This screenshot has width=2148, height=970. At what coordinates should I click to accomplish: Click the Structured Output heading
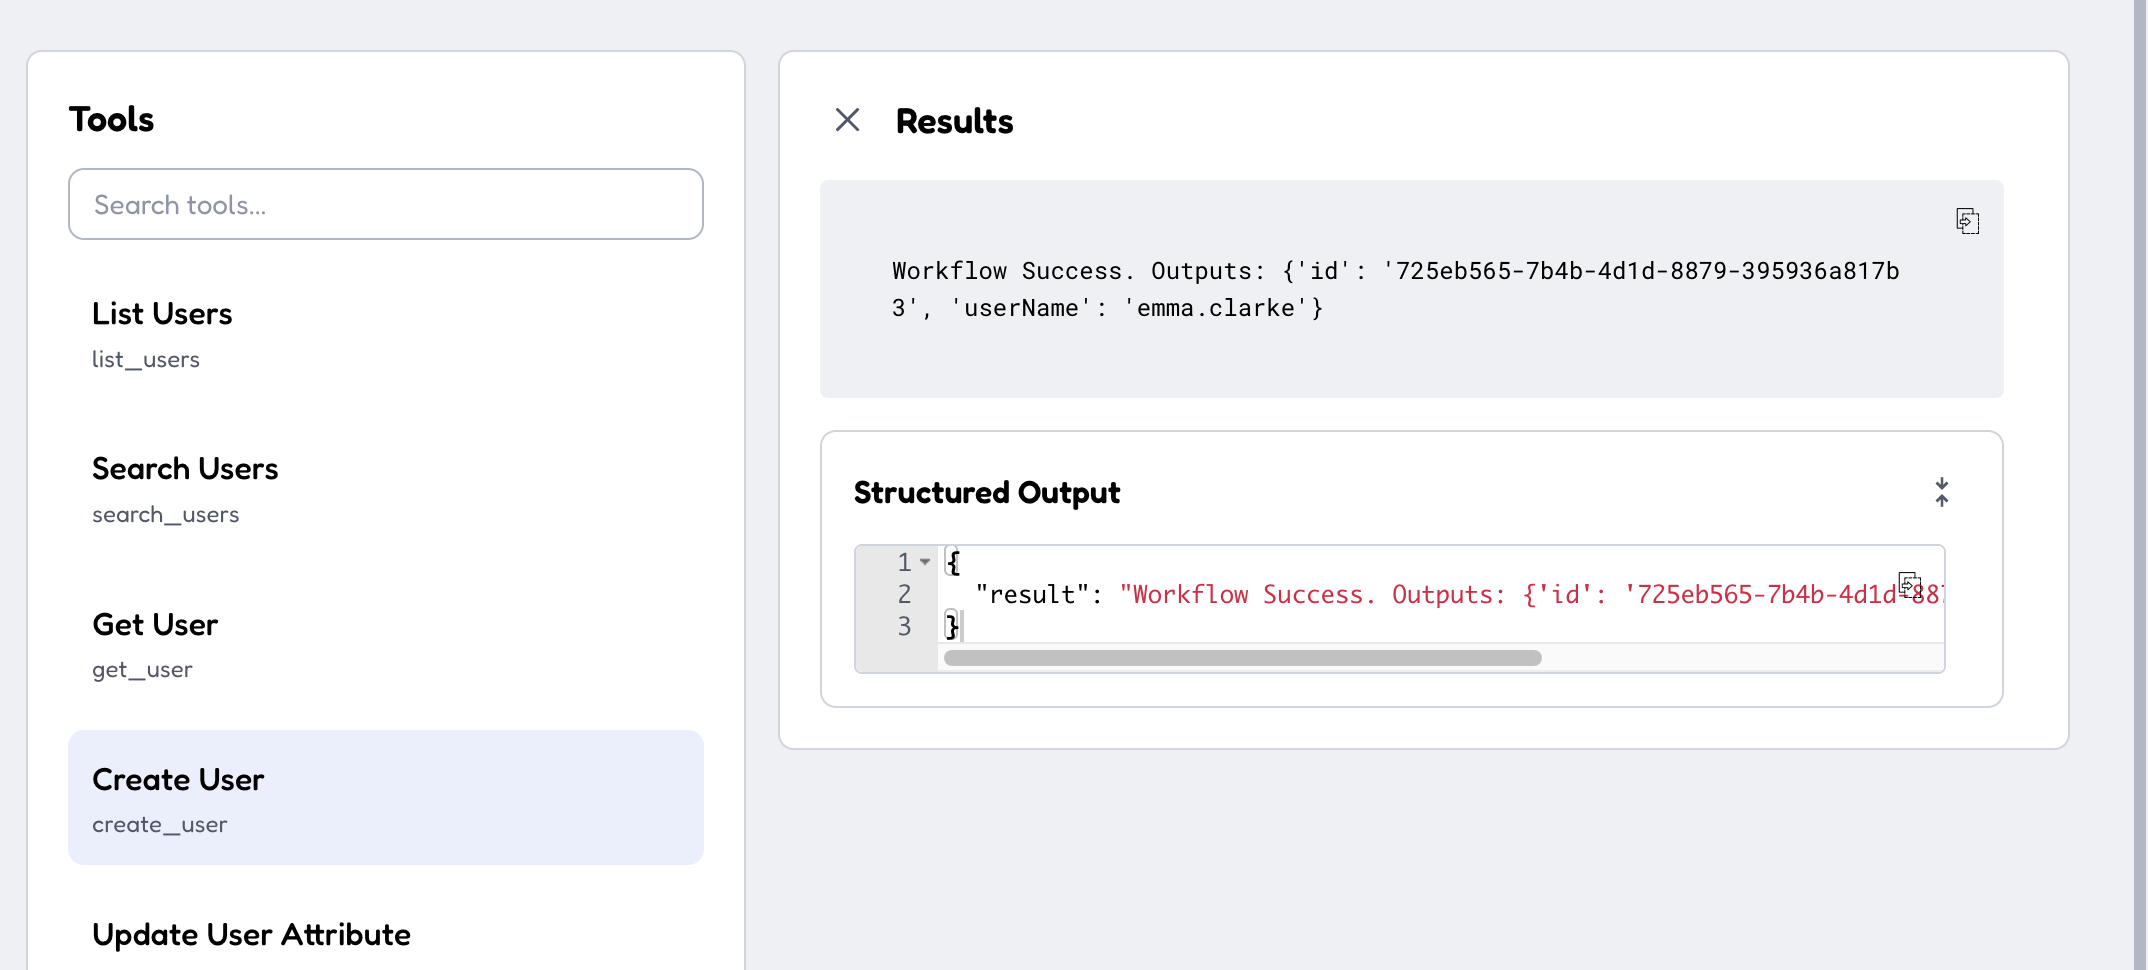(x=986, y=493)
